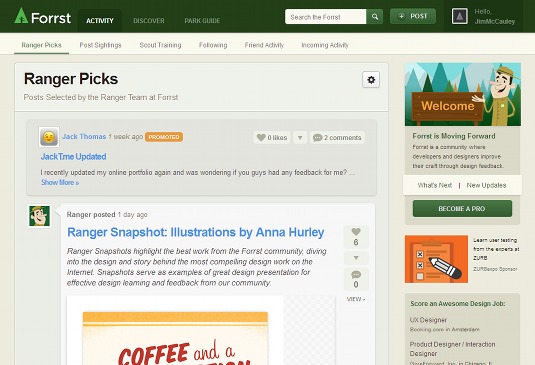
Task: Expand post with Show More link
Action: (60, 182)
